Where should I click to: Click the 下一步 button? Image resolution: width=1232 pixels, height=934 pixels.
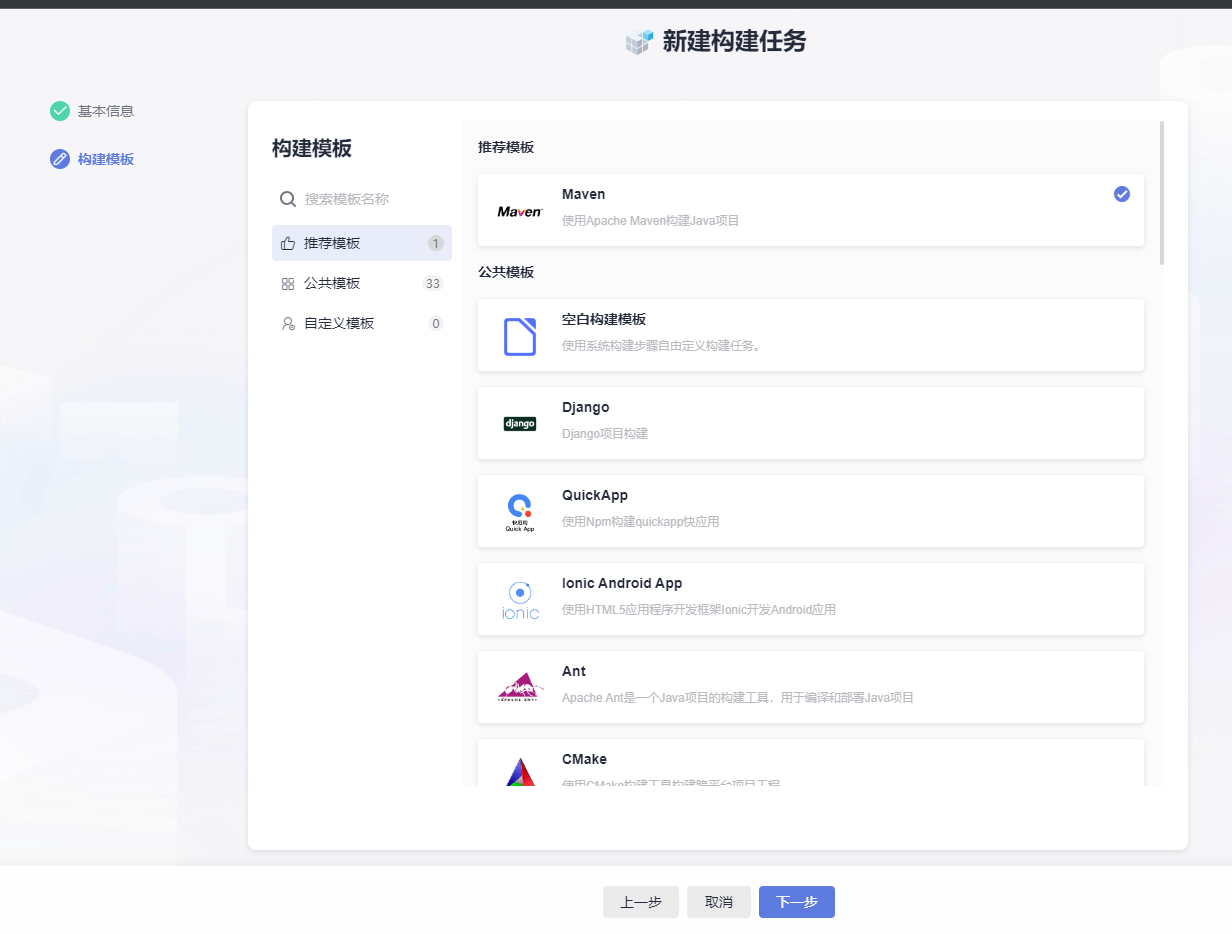[x=797, y=902]
